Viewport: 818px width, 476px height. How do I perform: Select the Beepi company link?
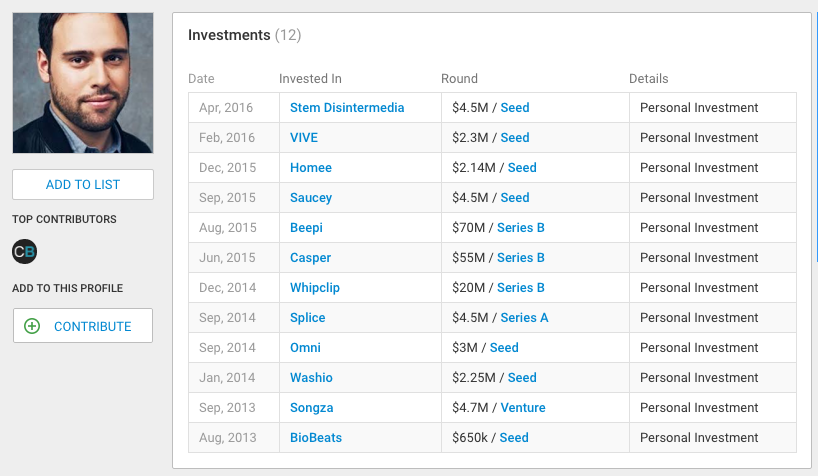coord(306,228)
